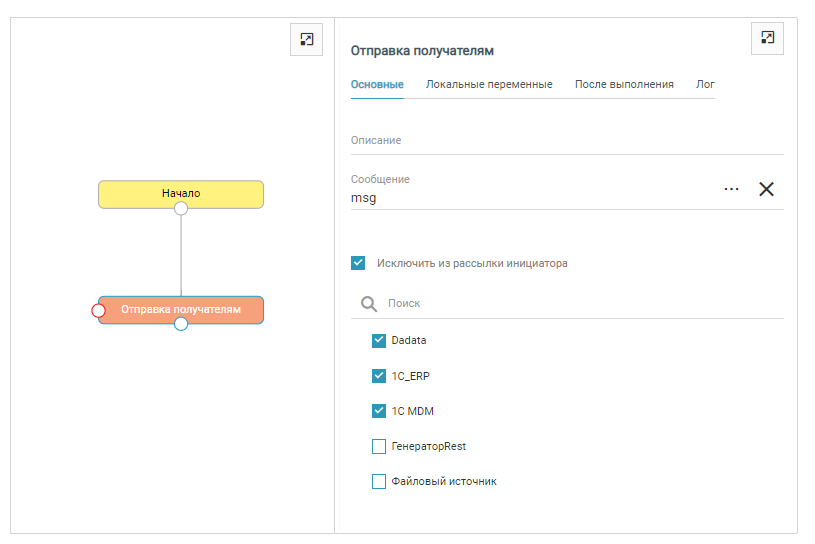This screenshot has height=544, width=815.
Task: Uncheck the Dadata recipient checkbox
Action: (x=379, y=340)
